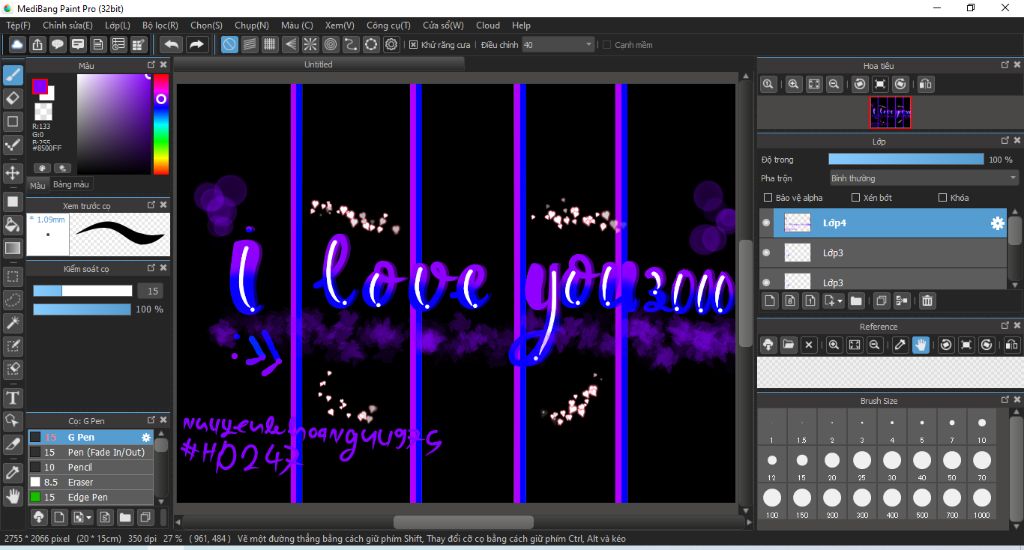This screenshot has height=550, width=1024.
Task: Select the Text tool
Action: pyautogui.click(x=12, y=398)
